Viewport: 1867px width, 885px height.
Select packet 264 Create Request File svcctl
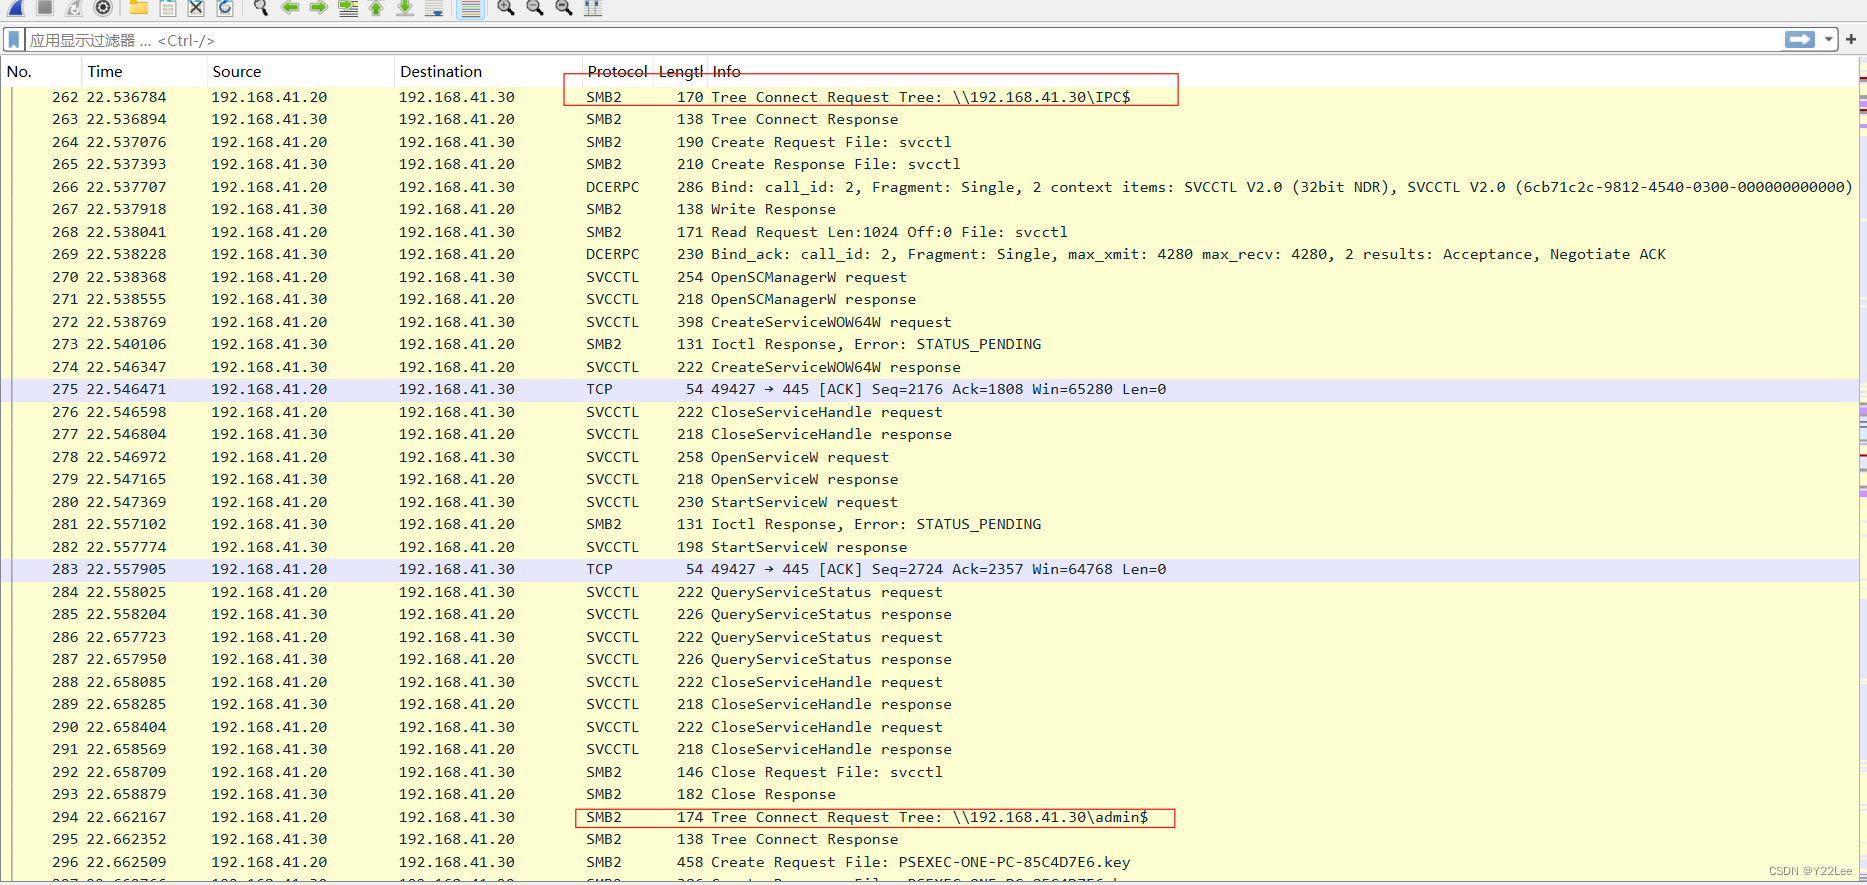pos(930,142)
